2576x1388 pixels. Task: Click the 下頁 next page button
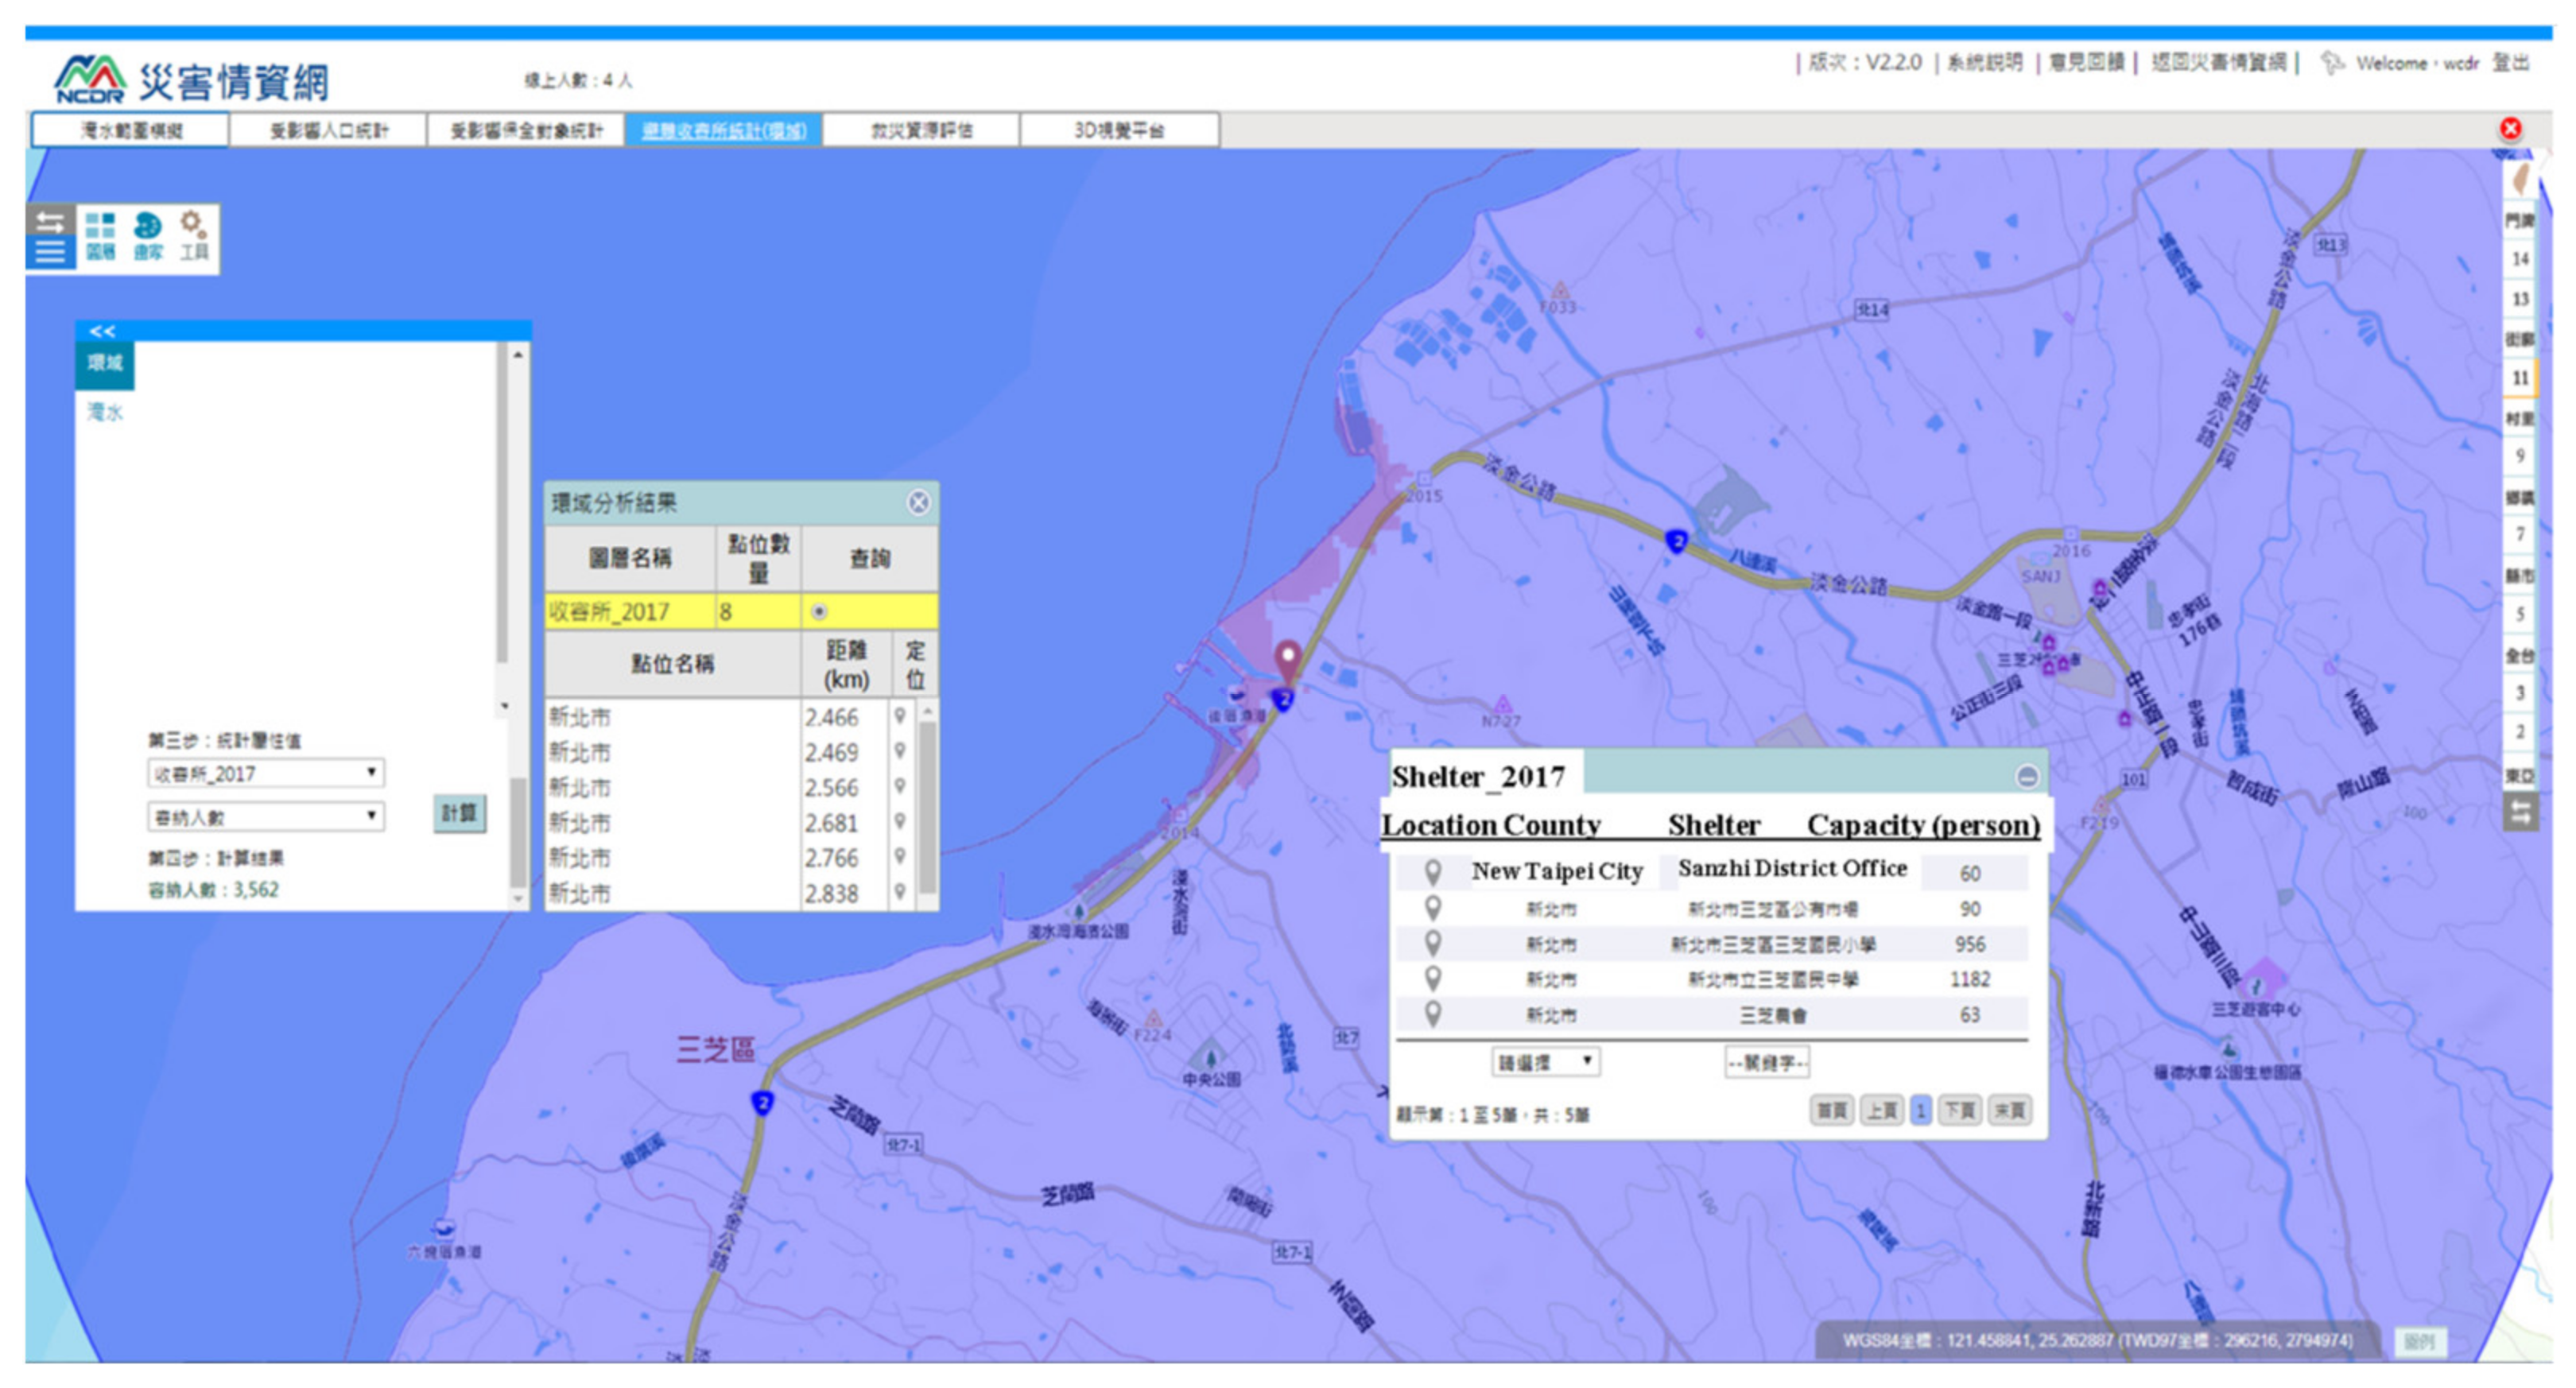[1959, 1110]
